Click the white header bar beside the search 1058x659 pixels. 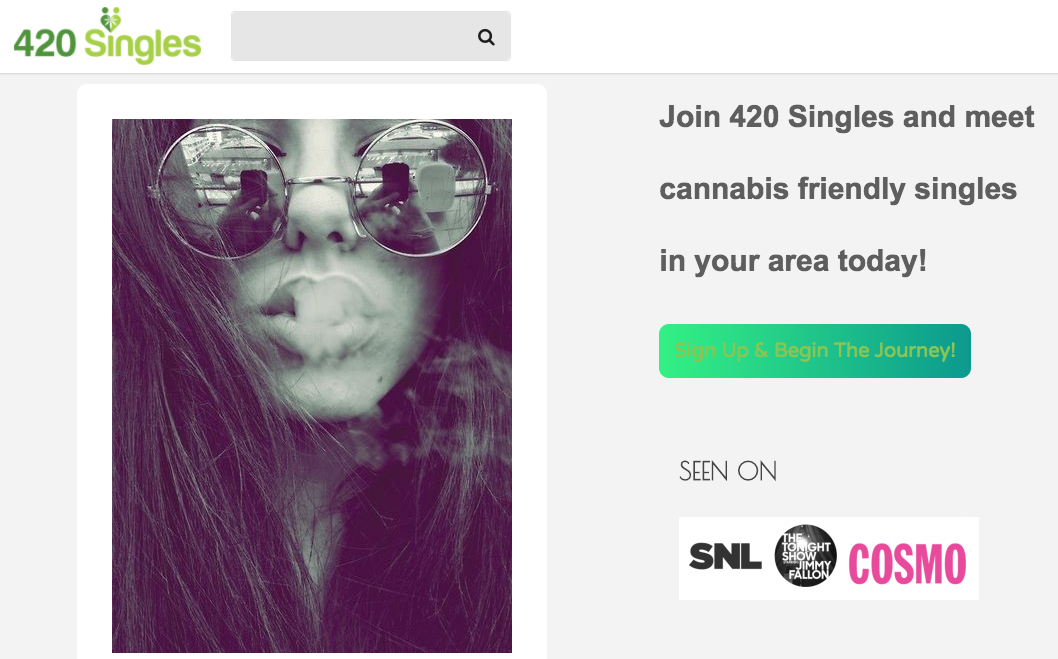click(783, 36)
